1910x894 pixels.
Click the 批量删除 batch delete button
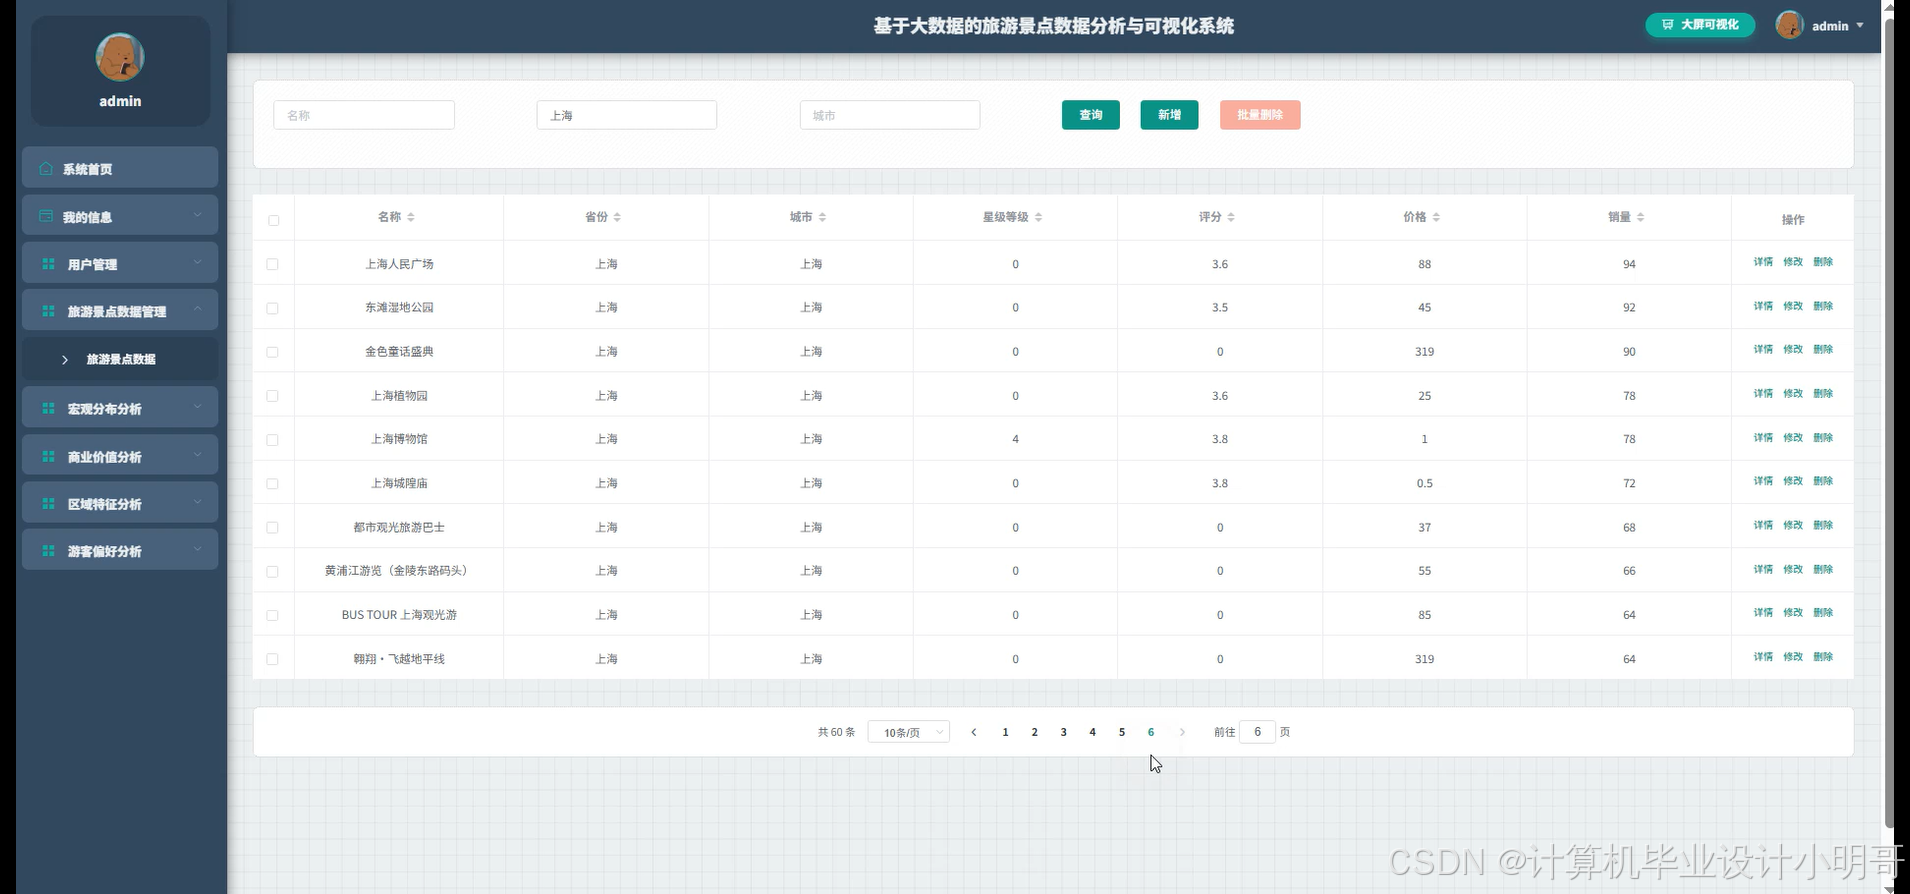(x=1260, y=115)
